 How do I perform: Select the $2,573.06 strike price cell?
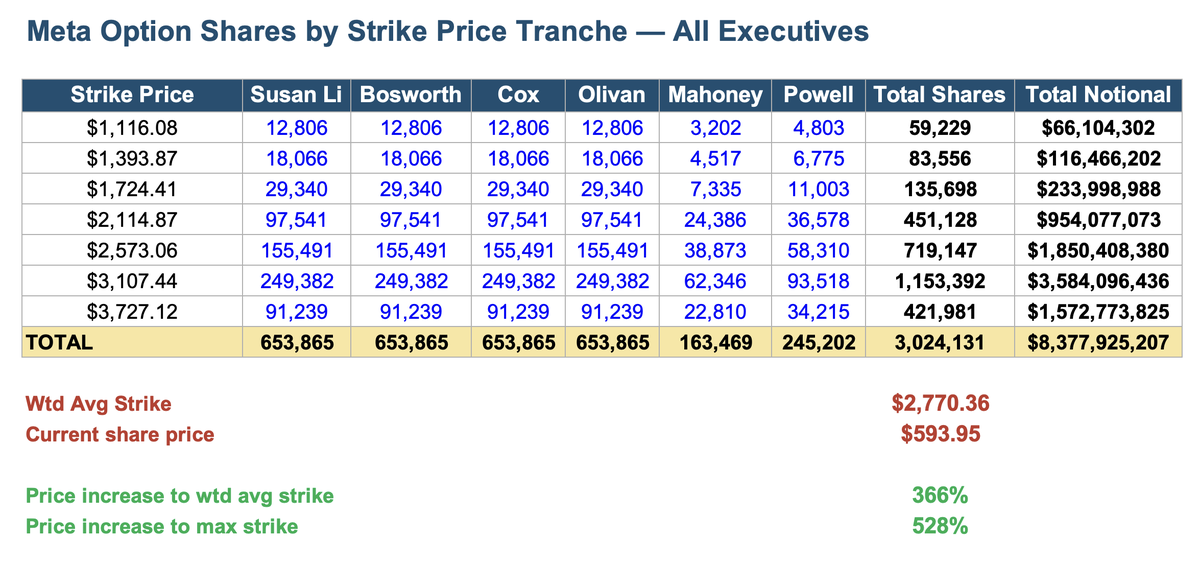coord(132,250)
